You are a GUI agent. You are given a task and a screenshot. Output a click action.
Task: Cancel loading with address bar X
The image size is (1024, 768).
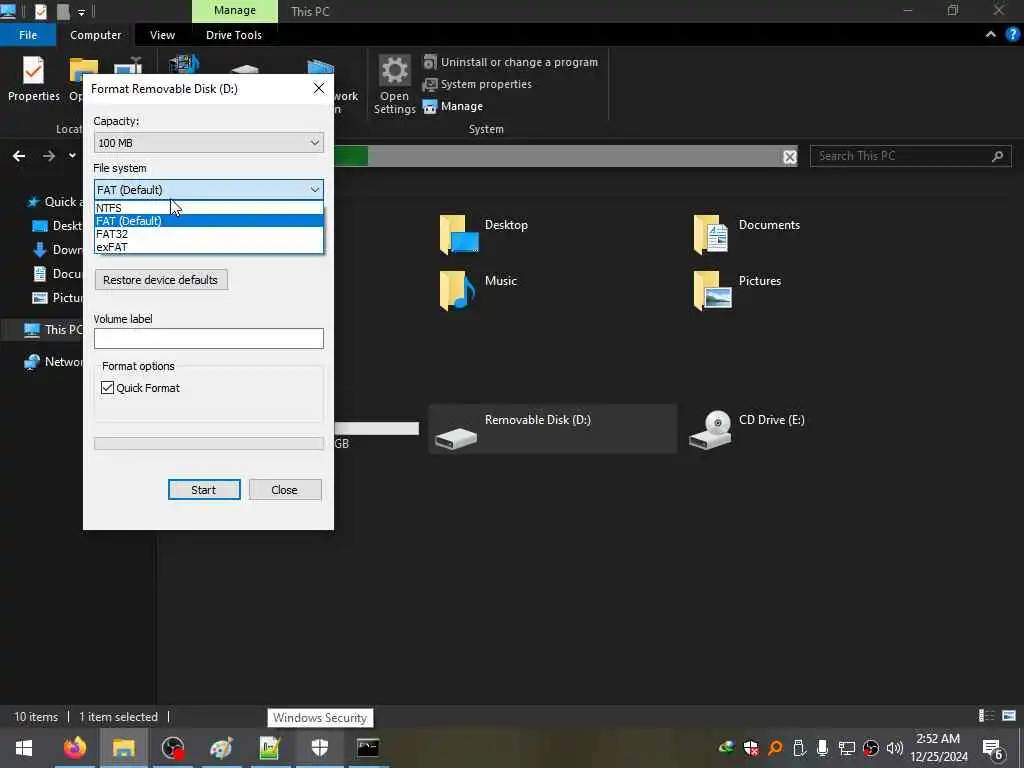pyautogui.click(x=790, y=157)
